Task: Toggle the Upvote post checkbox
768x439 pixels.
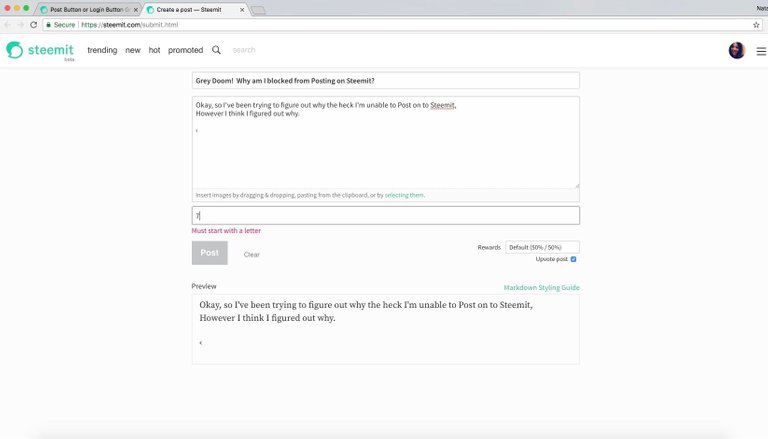Action: pyautogui.click(x=574, y=259)
